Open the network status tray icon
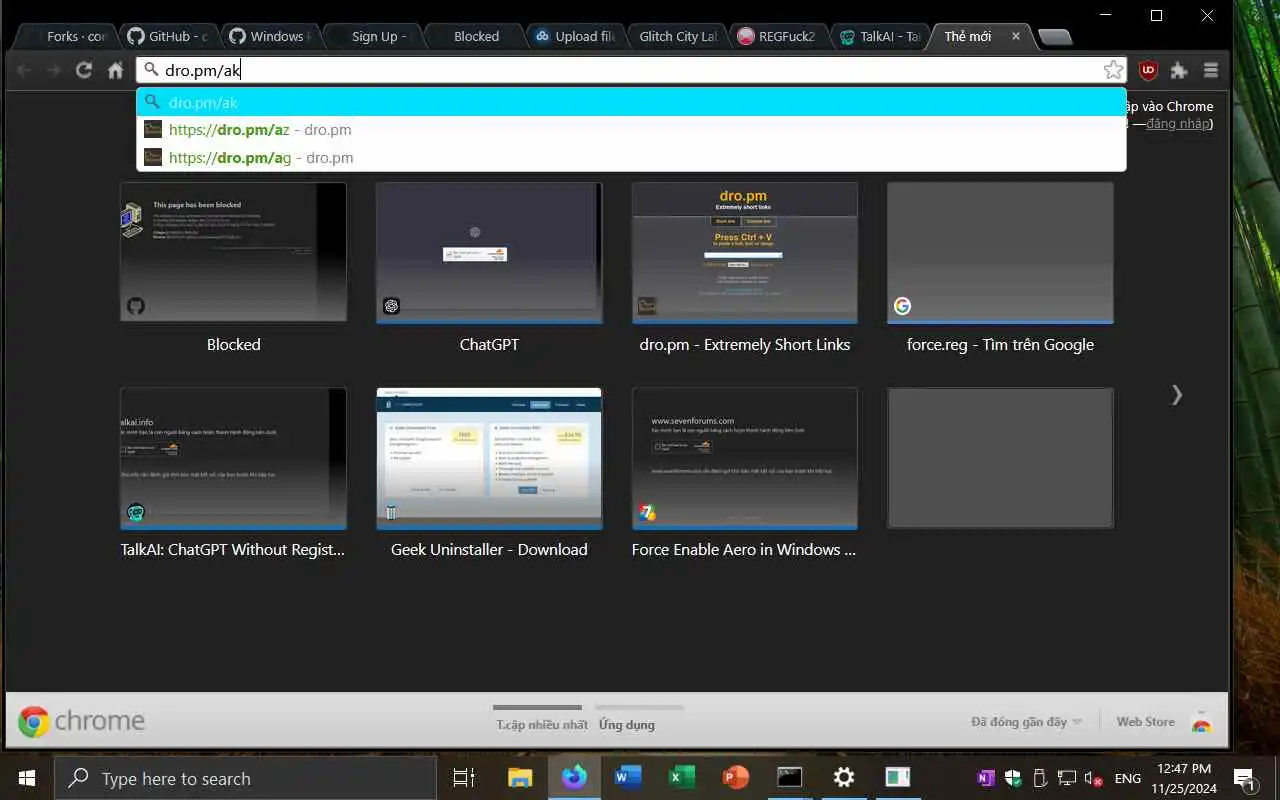The width and height of the screenshot is (1280, 800). point(1067,778)
